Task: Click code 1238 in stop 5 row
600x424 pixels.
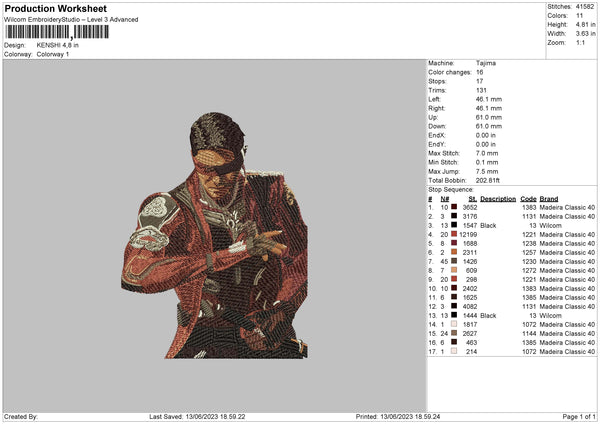Action: coord(529,243)
